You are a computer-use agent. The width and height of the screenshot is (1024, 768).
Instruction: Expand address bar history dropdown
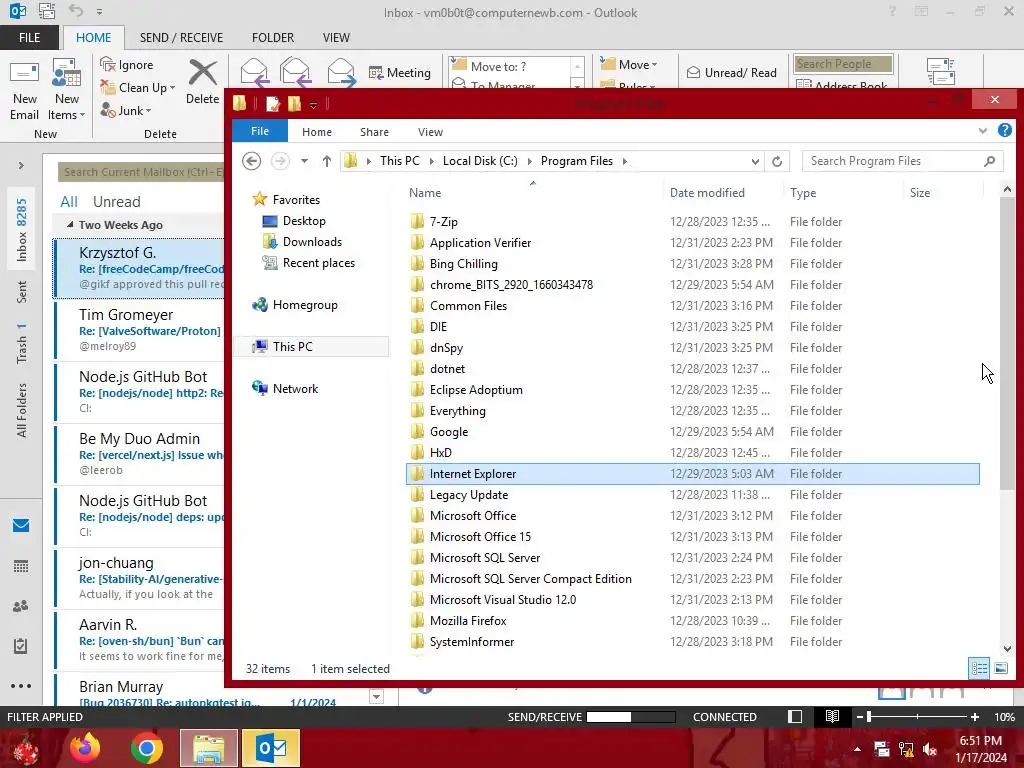(x=755, y=161)
